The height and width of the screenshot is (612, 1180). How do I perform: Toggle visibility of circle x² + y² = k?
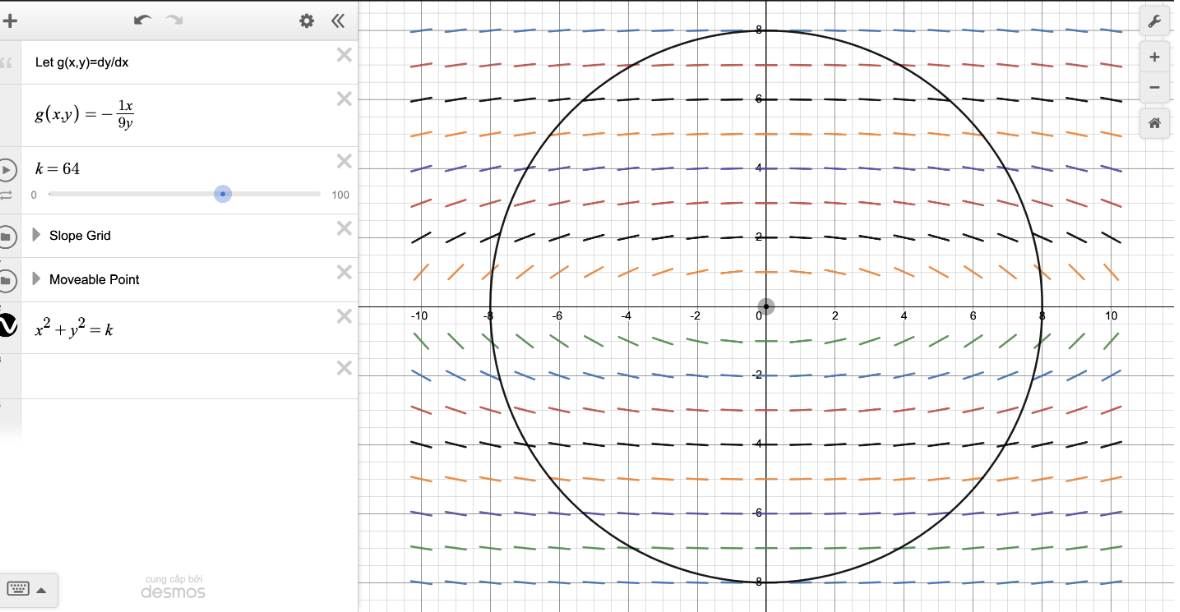pyautogui.click(x=8, y=325)
